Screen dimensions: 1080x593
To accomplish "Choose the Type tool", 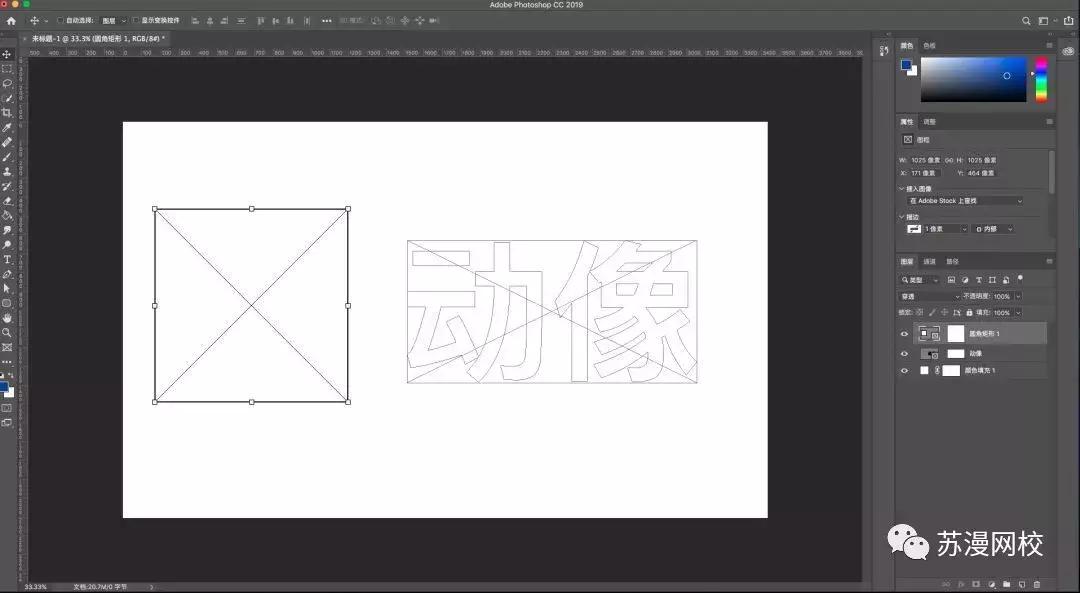I will click(x=7, y=259).
